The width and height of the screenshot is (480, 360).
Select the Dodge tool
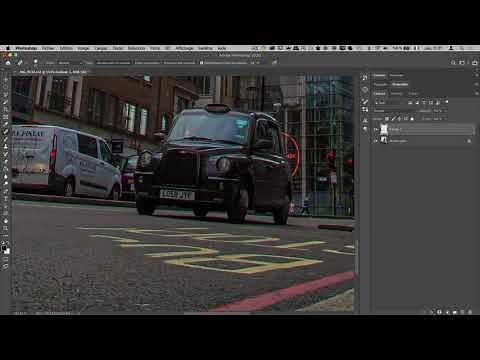pos(6,183)
